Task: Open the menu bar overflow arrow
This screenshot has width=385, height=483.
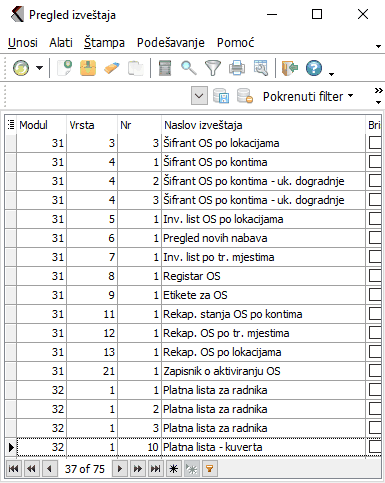Action: pyautogui.click(x=378, y=46)
